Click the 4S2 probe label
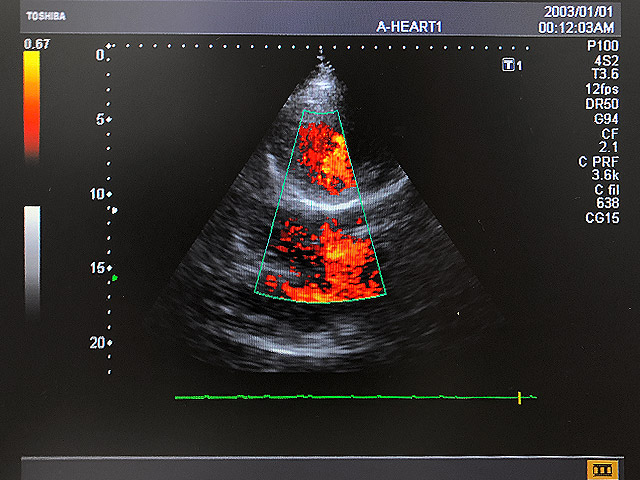The width and height of the screenshot is (640, 480). [606, 61]
